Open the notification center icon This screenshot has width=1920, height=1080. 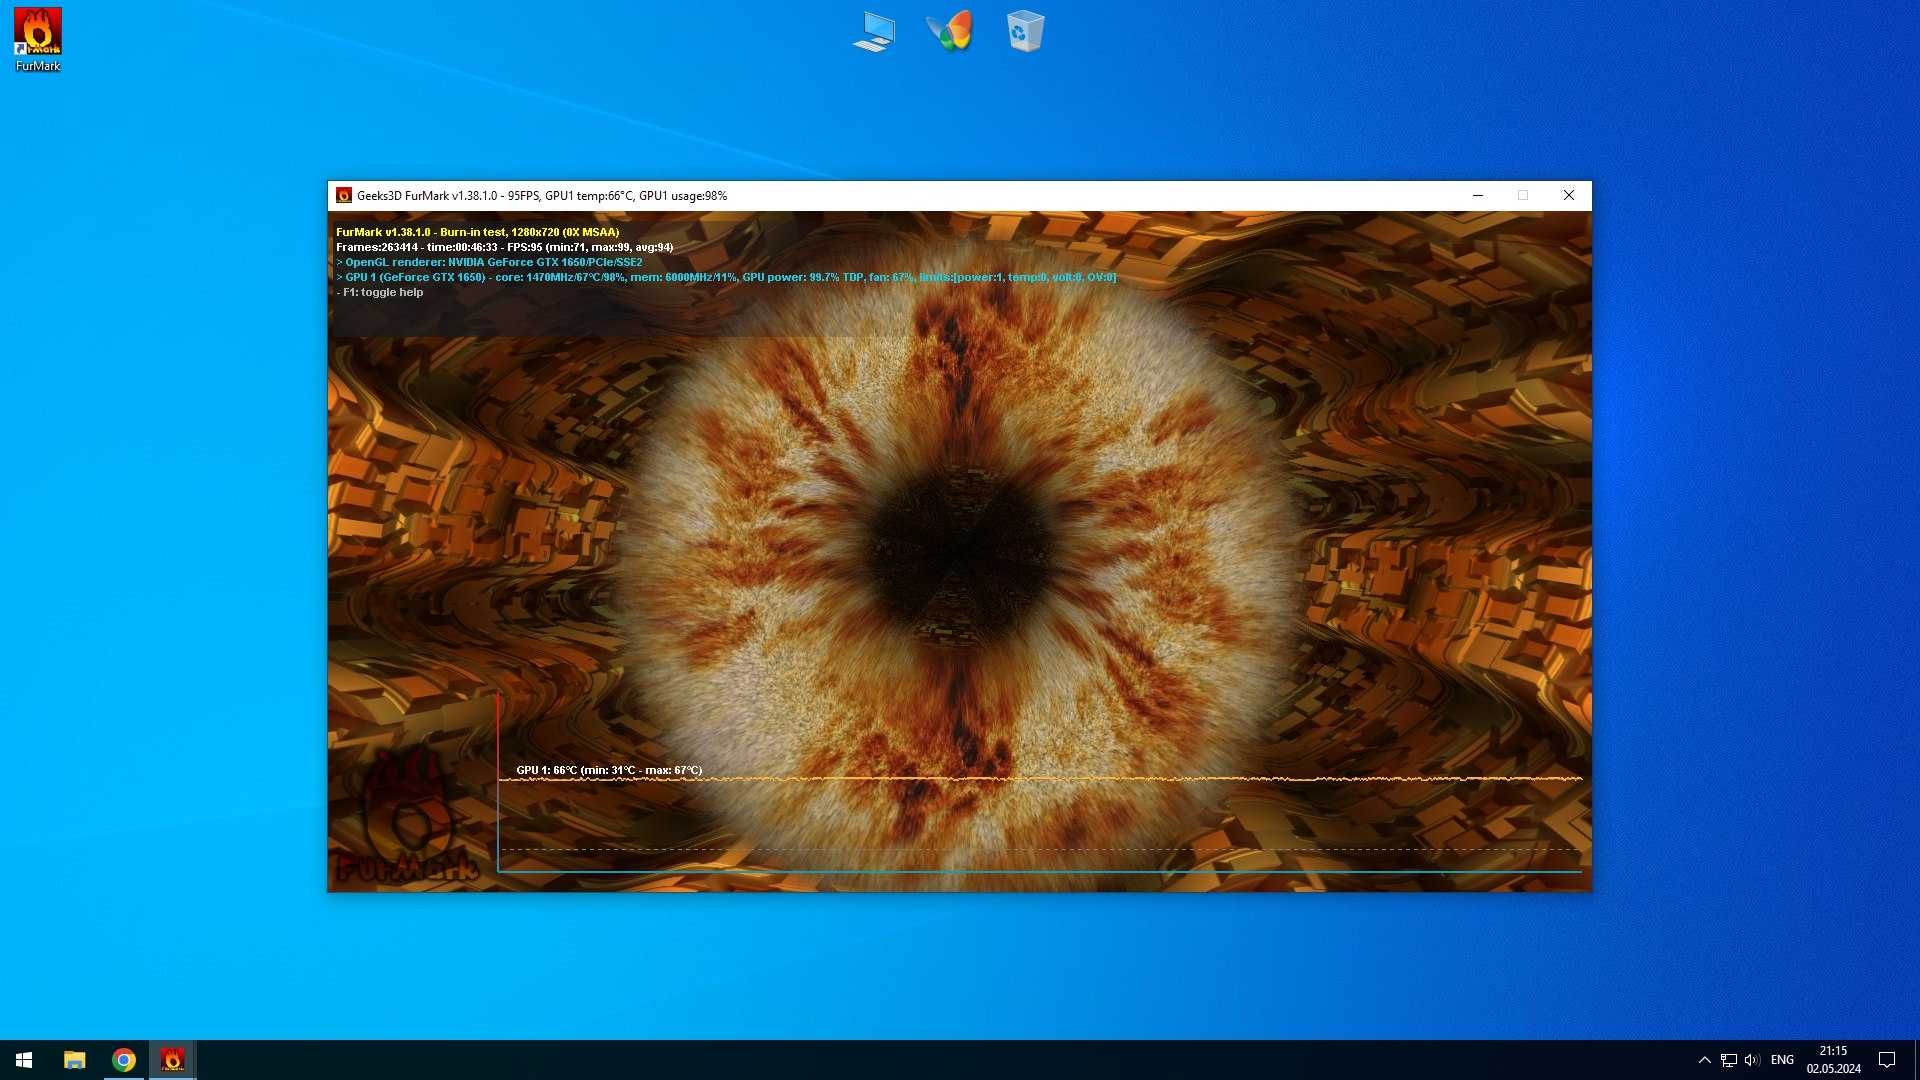pyautogui.click(x=1887, y=1060)
